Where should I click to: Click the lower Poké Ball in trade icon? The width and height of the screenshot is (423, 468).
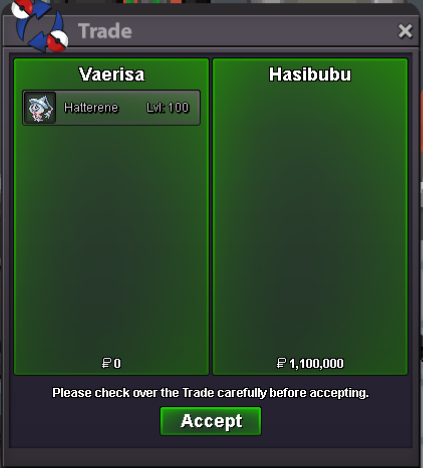pyautogui.click(x=57, y=41)
